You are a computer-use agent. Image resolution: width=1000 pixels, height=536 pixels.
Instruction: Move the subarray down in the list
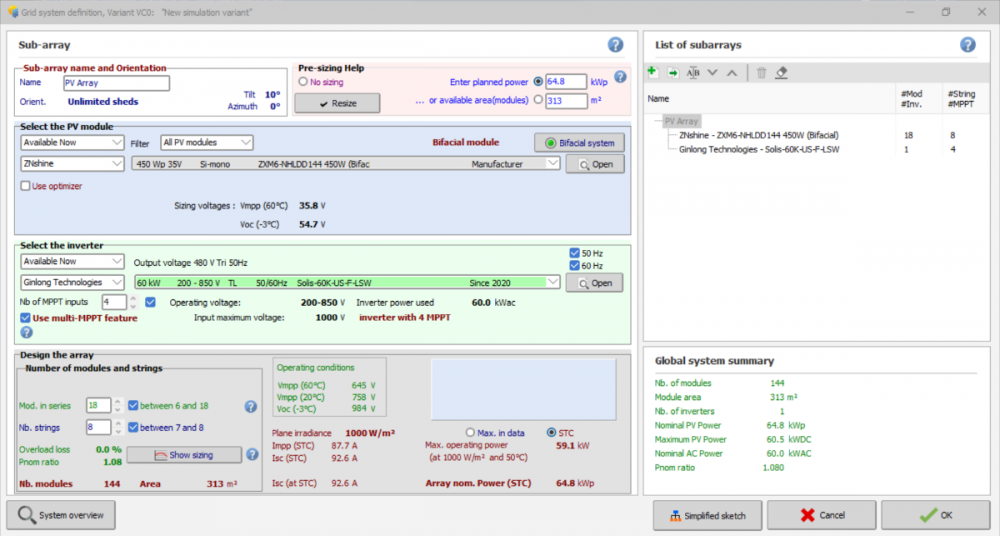click(x=713, y=72)
